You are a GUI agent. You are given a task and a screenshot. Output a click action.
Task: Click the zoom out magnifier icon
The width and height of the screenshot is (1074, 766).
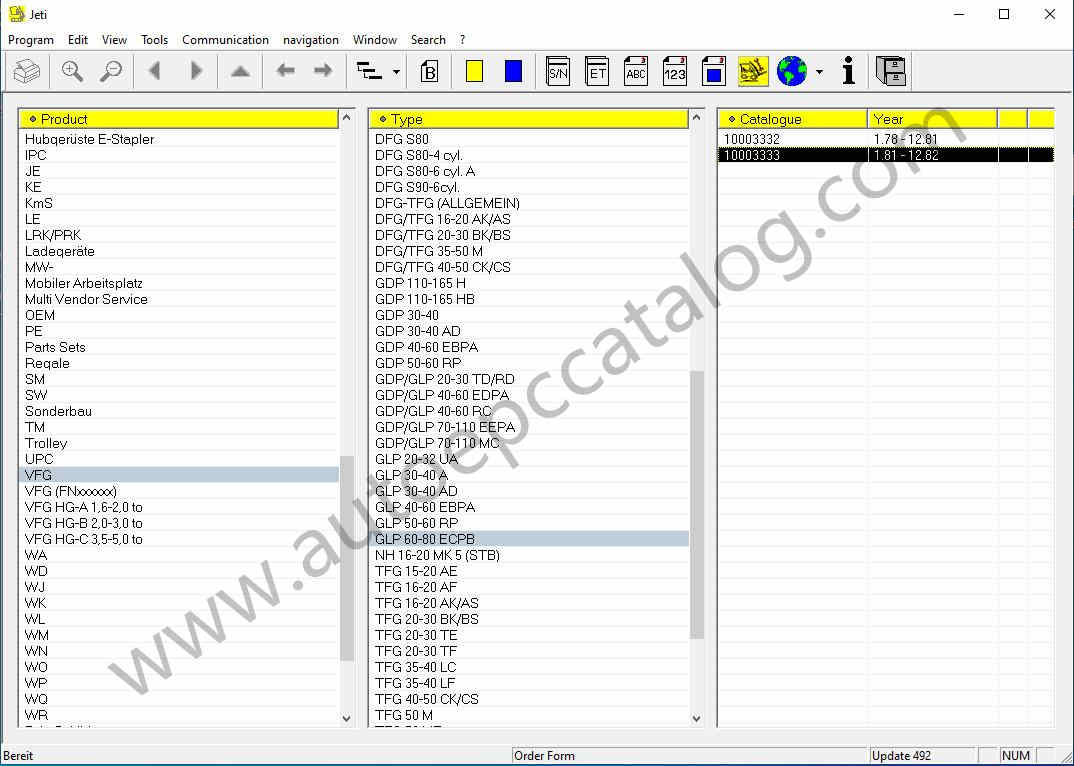111,71
